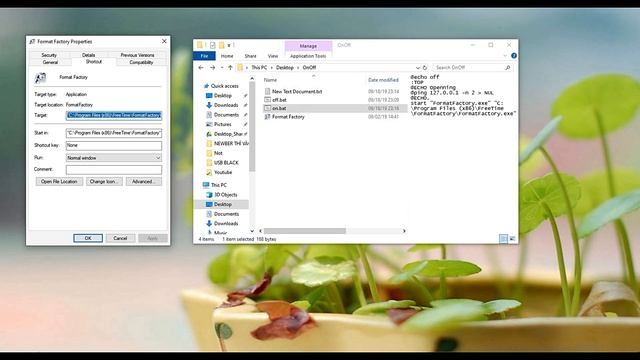This screenshot has width=640, height=360.
Task: Refresh the OnOff folder view
Action: tap(425, 67)
